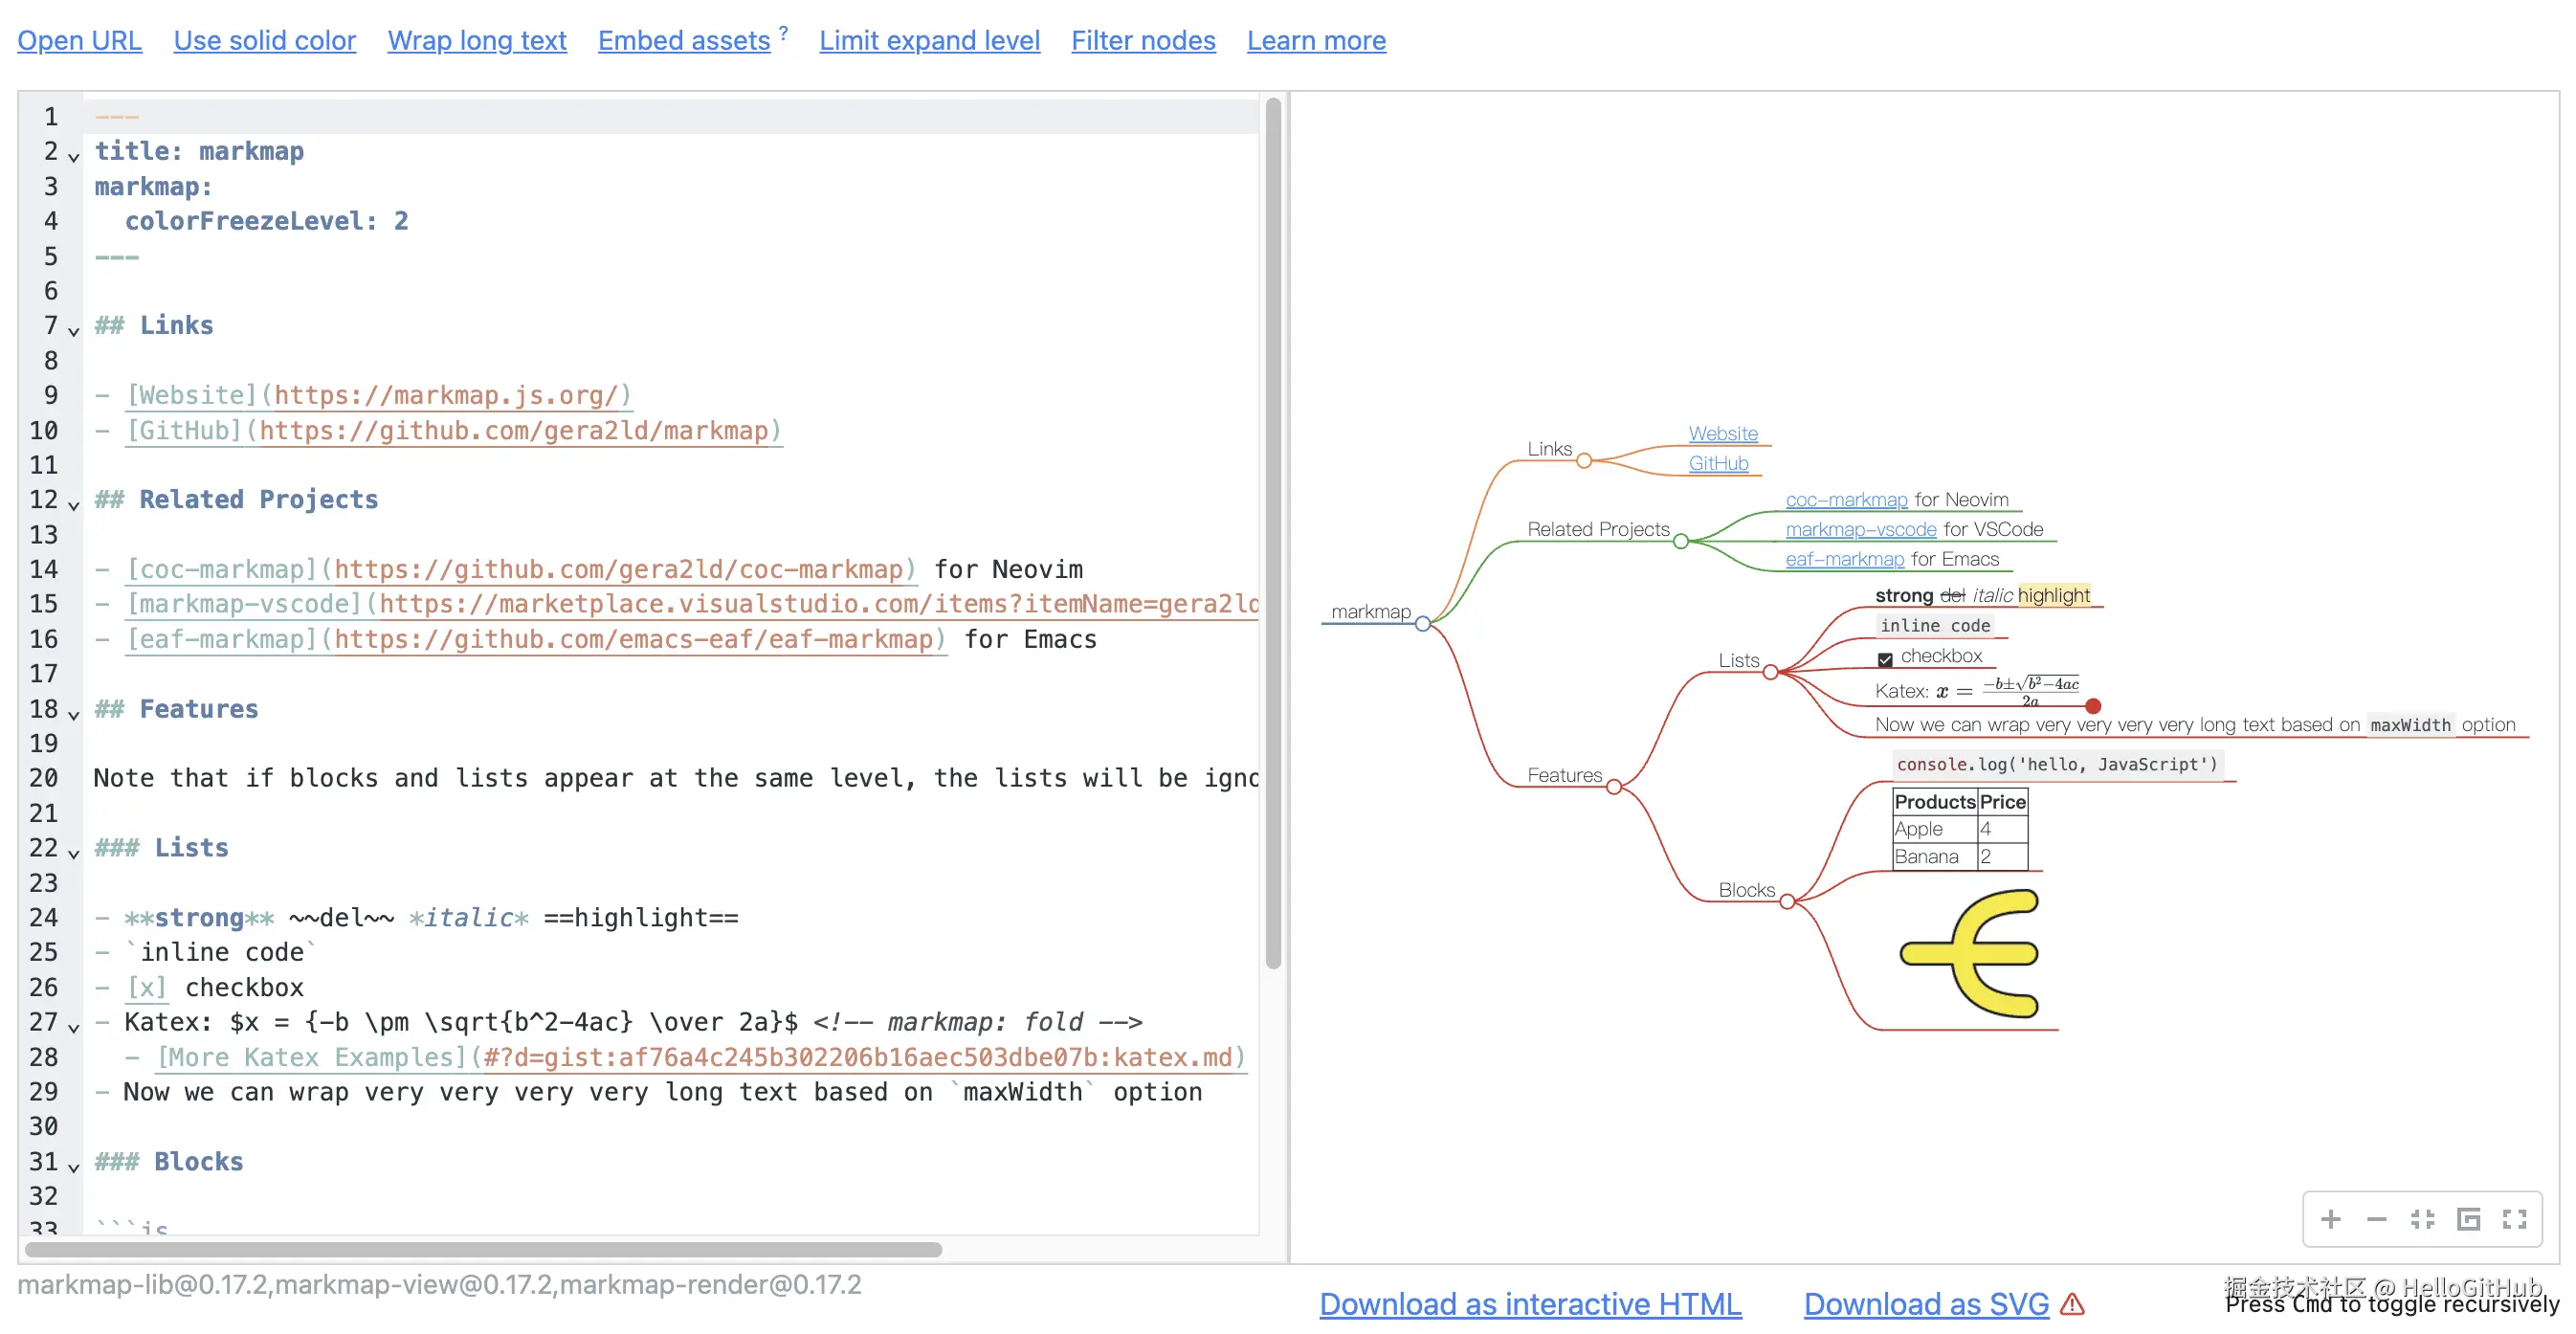Click Download as interactive HTML link
Image resolution: width=2576 pixels, height=1334 pixels.
(x=1530, y=1304)
